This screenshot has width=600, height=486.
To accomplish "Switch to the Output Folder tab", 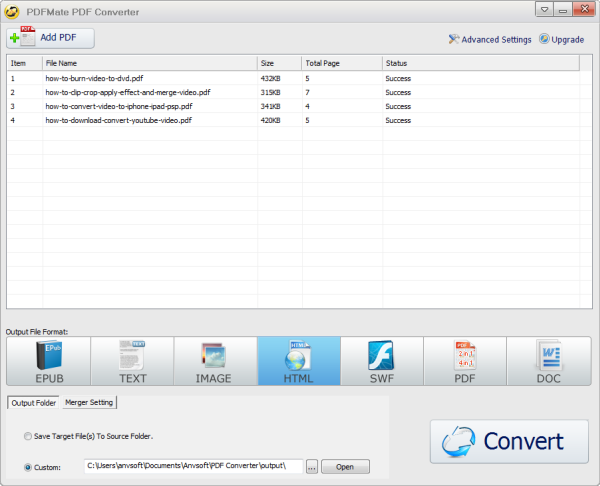I will (x=33, y=403).
